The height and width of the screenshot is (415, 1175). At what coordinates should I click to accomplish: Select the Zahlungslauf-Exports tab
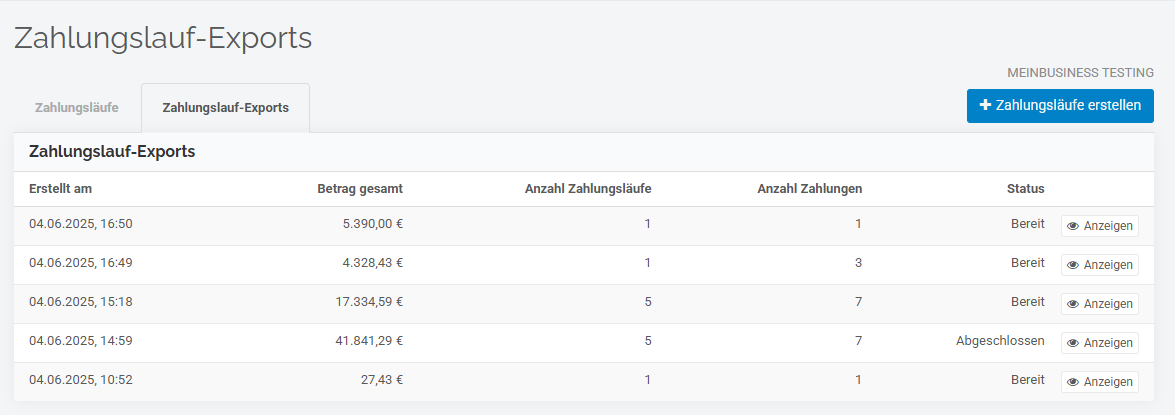(x=226, y=107)
